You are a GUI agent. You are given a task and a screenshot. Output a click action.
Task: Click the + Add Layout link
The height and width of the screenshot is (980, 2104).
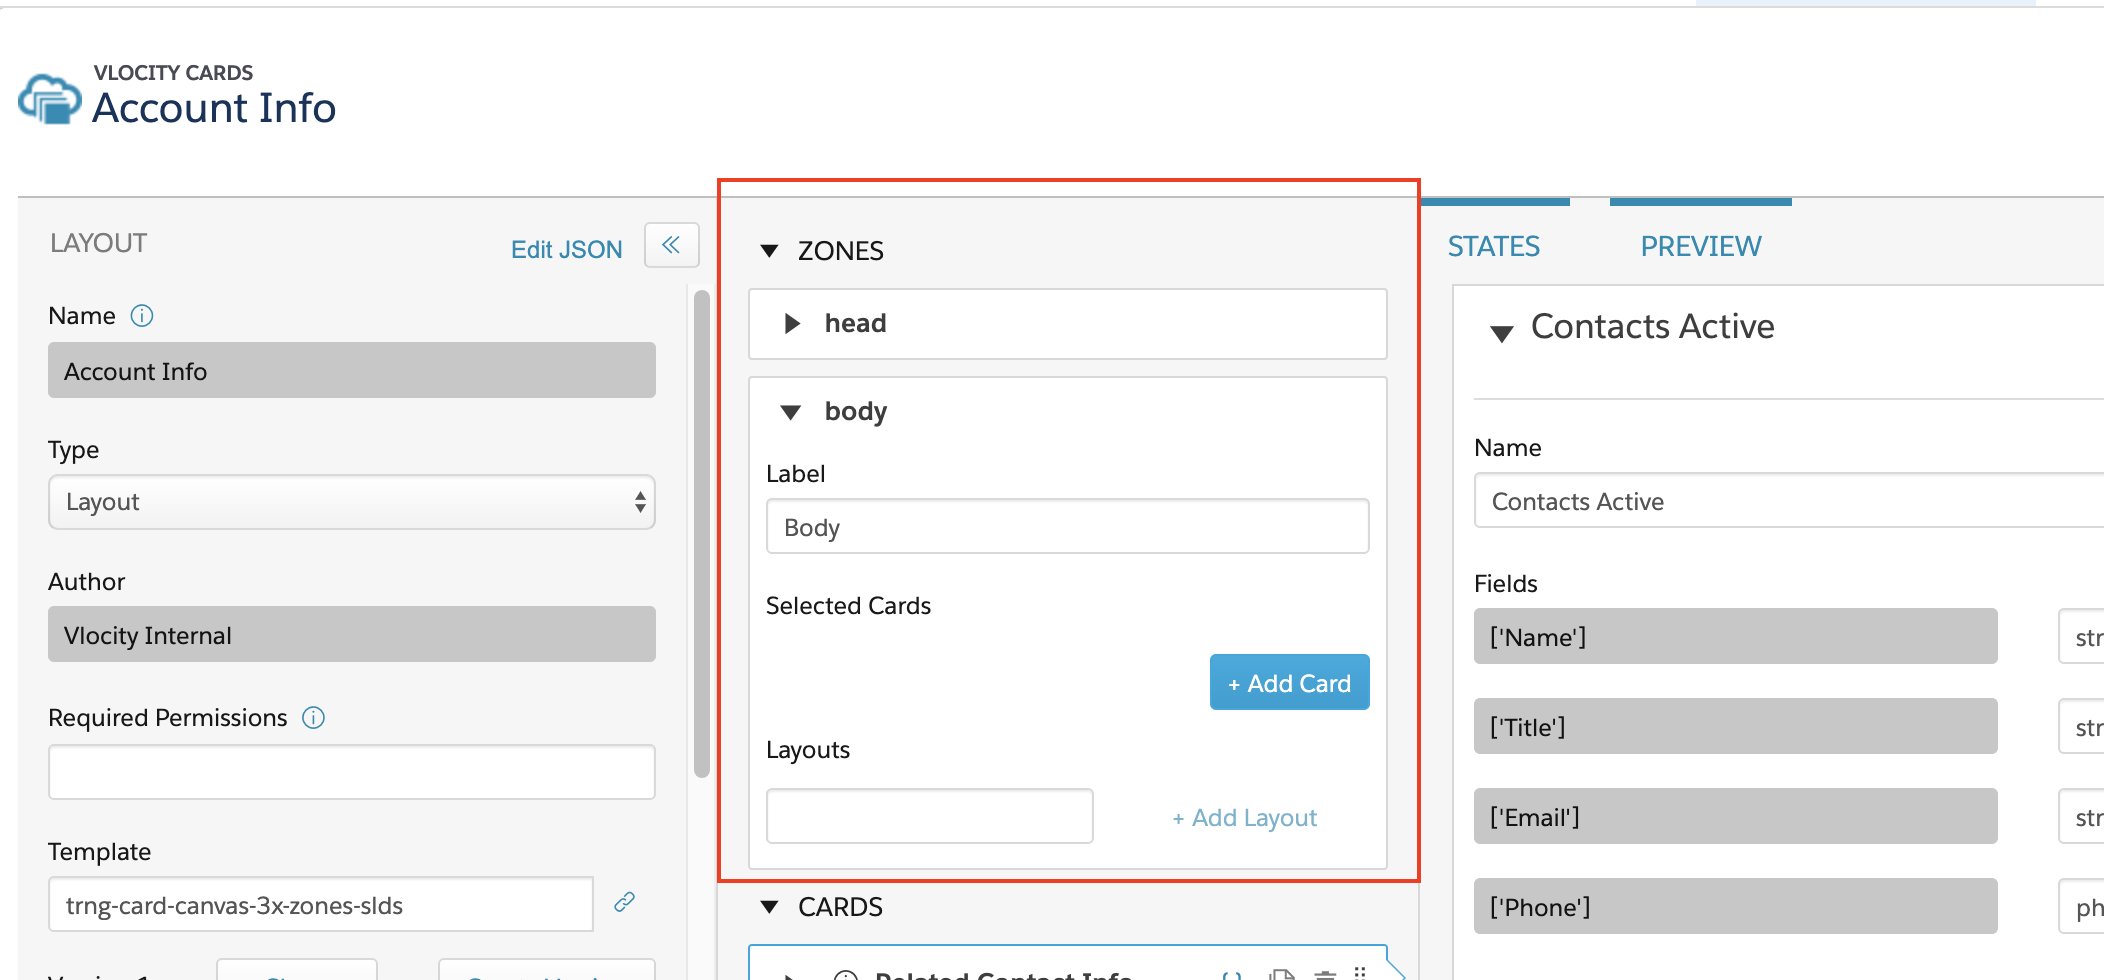1245,818
